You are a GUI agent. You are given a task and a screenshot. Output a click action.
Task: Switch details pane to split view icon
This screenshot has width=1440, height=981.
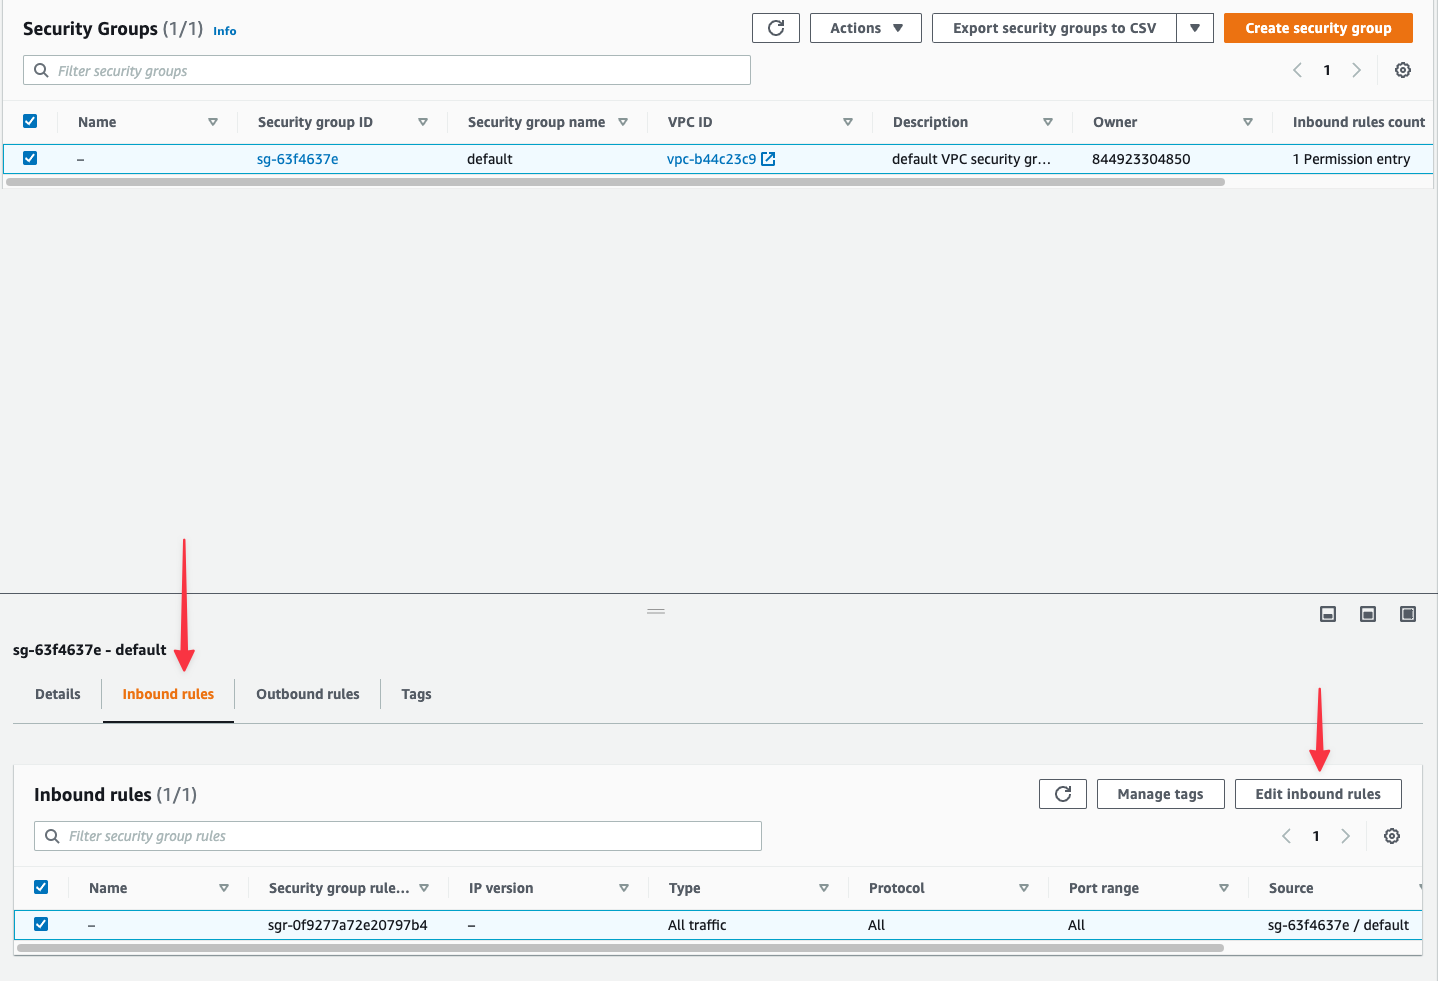point(1367,613)
